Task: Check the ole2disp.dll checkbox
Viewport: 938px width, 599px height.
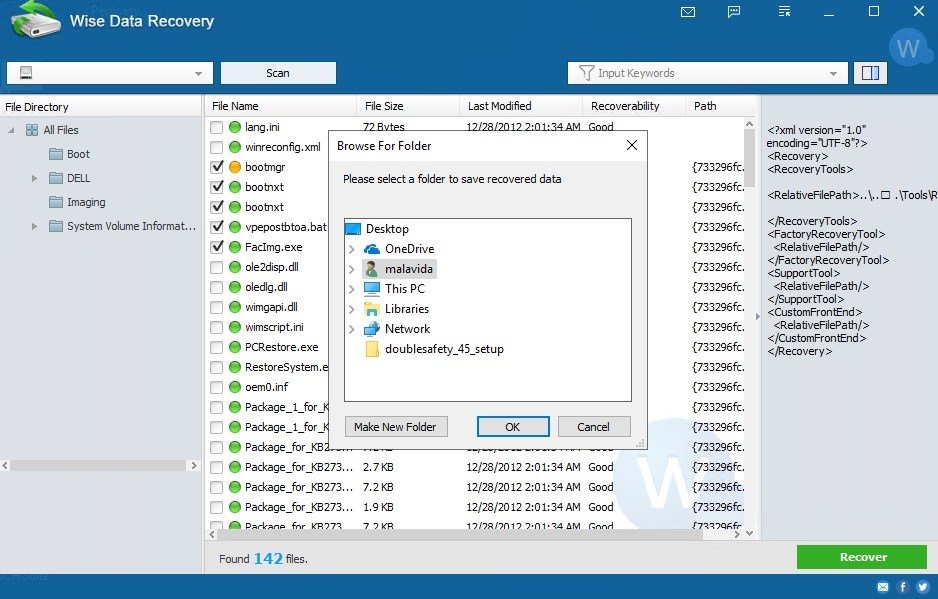Action: pyautogui.click(x=217, y=267)
